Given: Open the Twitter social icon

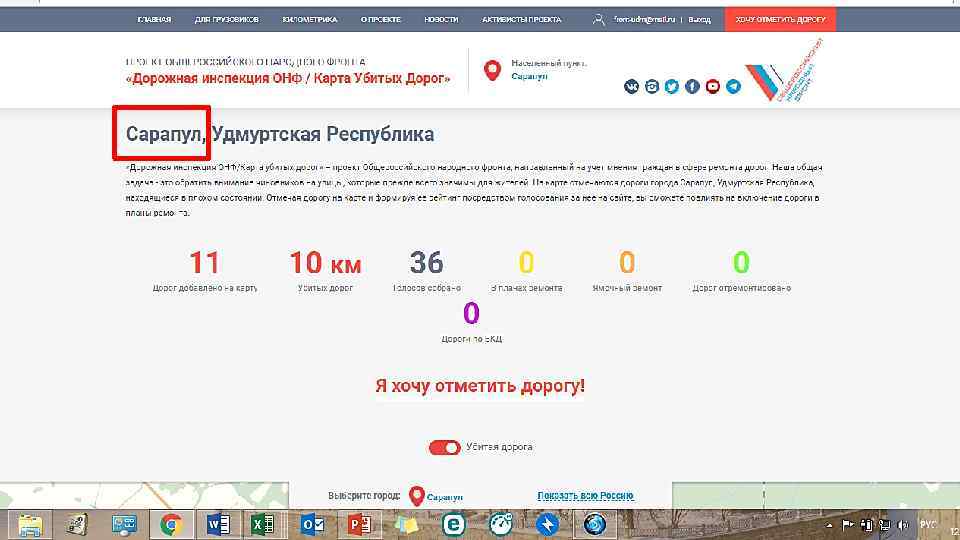Looking at the screenshot, I should pos(672,86).
